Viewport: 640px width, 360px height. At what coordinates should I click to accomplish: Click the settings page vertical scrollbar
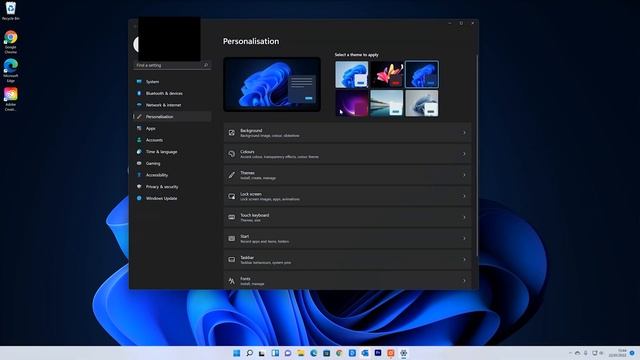476,155
